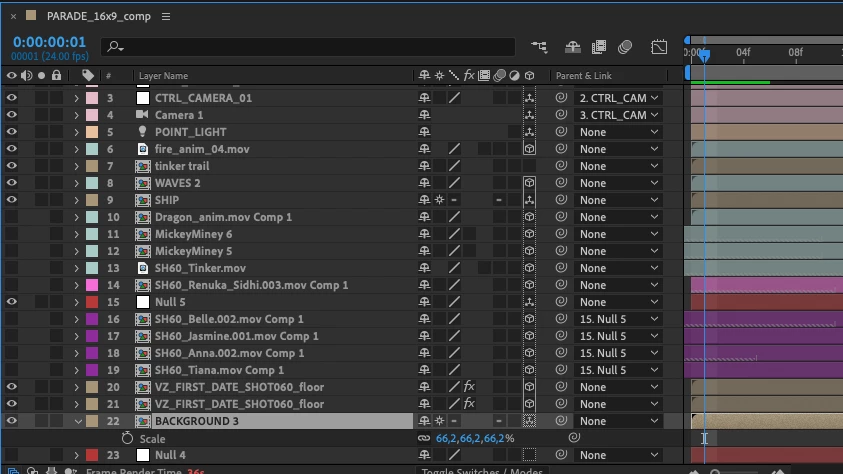Hide the BACKGROUND 3 layer

tap(11, 421)
